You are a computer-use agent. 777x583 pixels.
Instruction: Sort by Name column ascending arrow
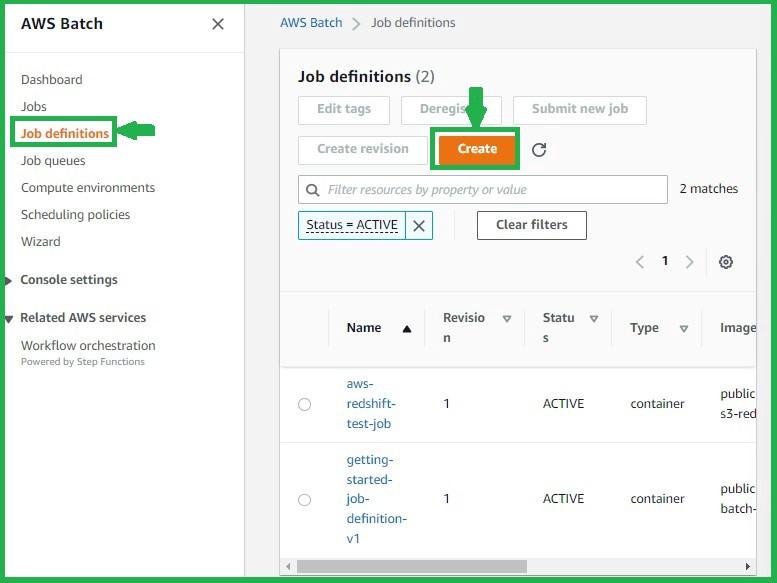tap(407, 329)
